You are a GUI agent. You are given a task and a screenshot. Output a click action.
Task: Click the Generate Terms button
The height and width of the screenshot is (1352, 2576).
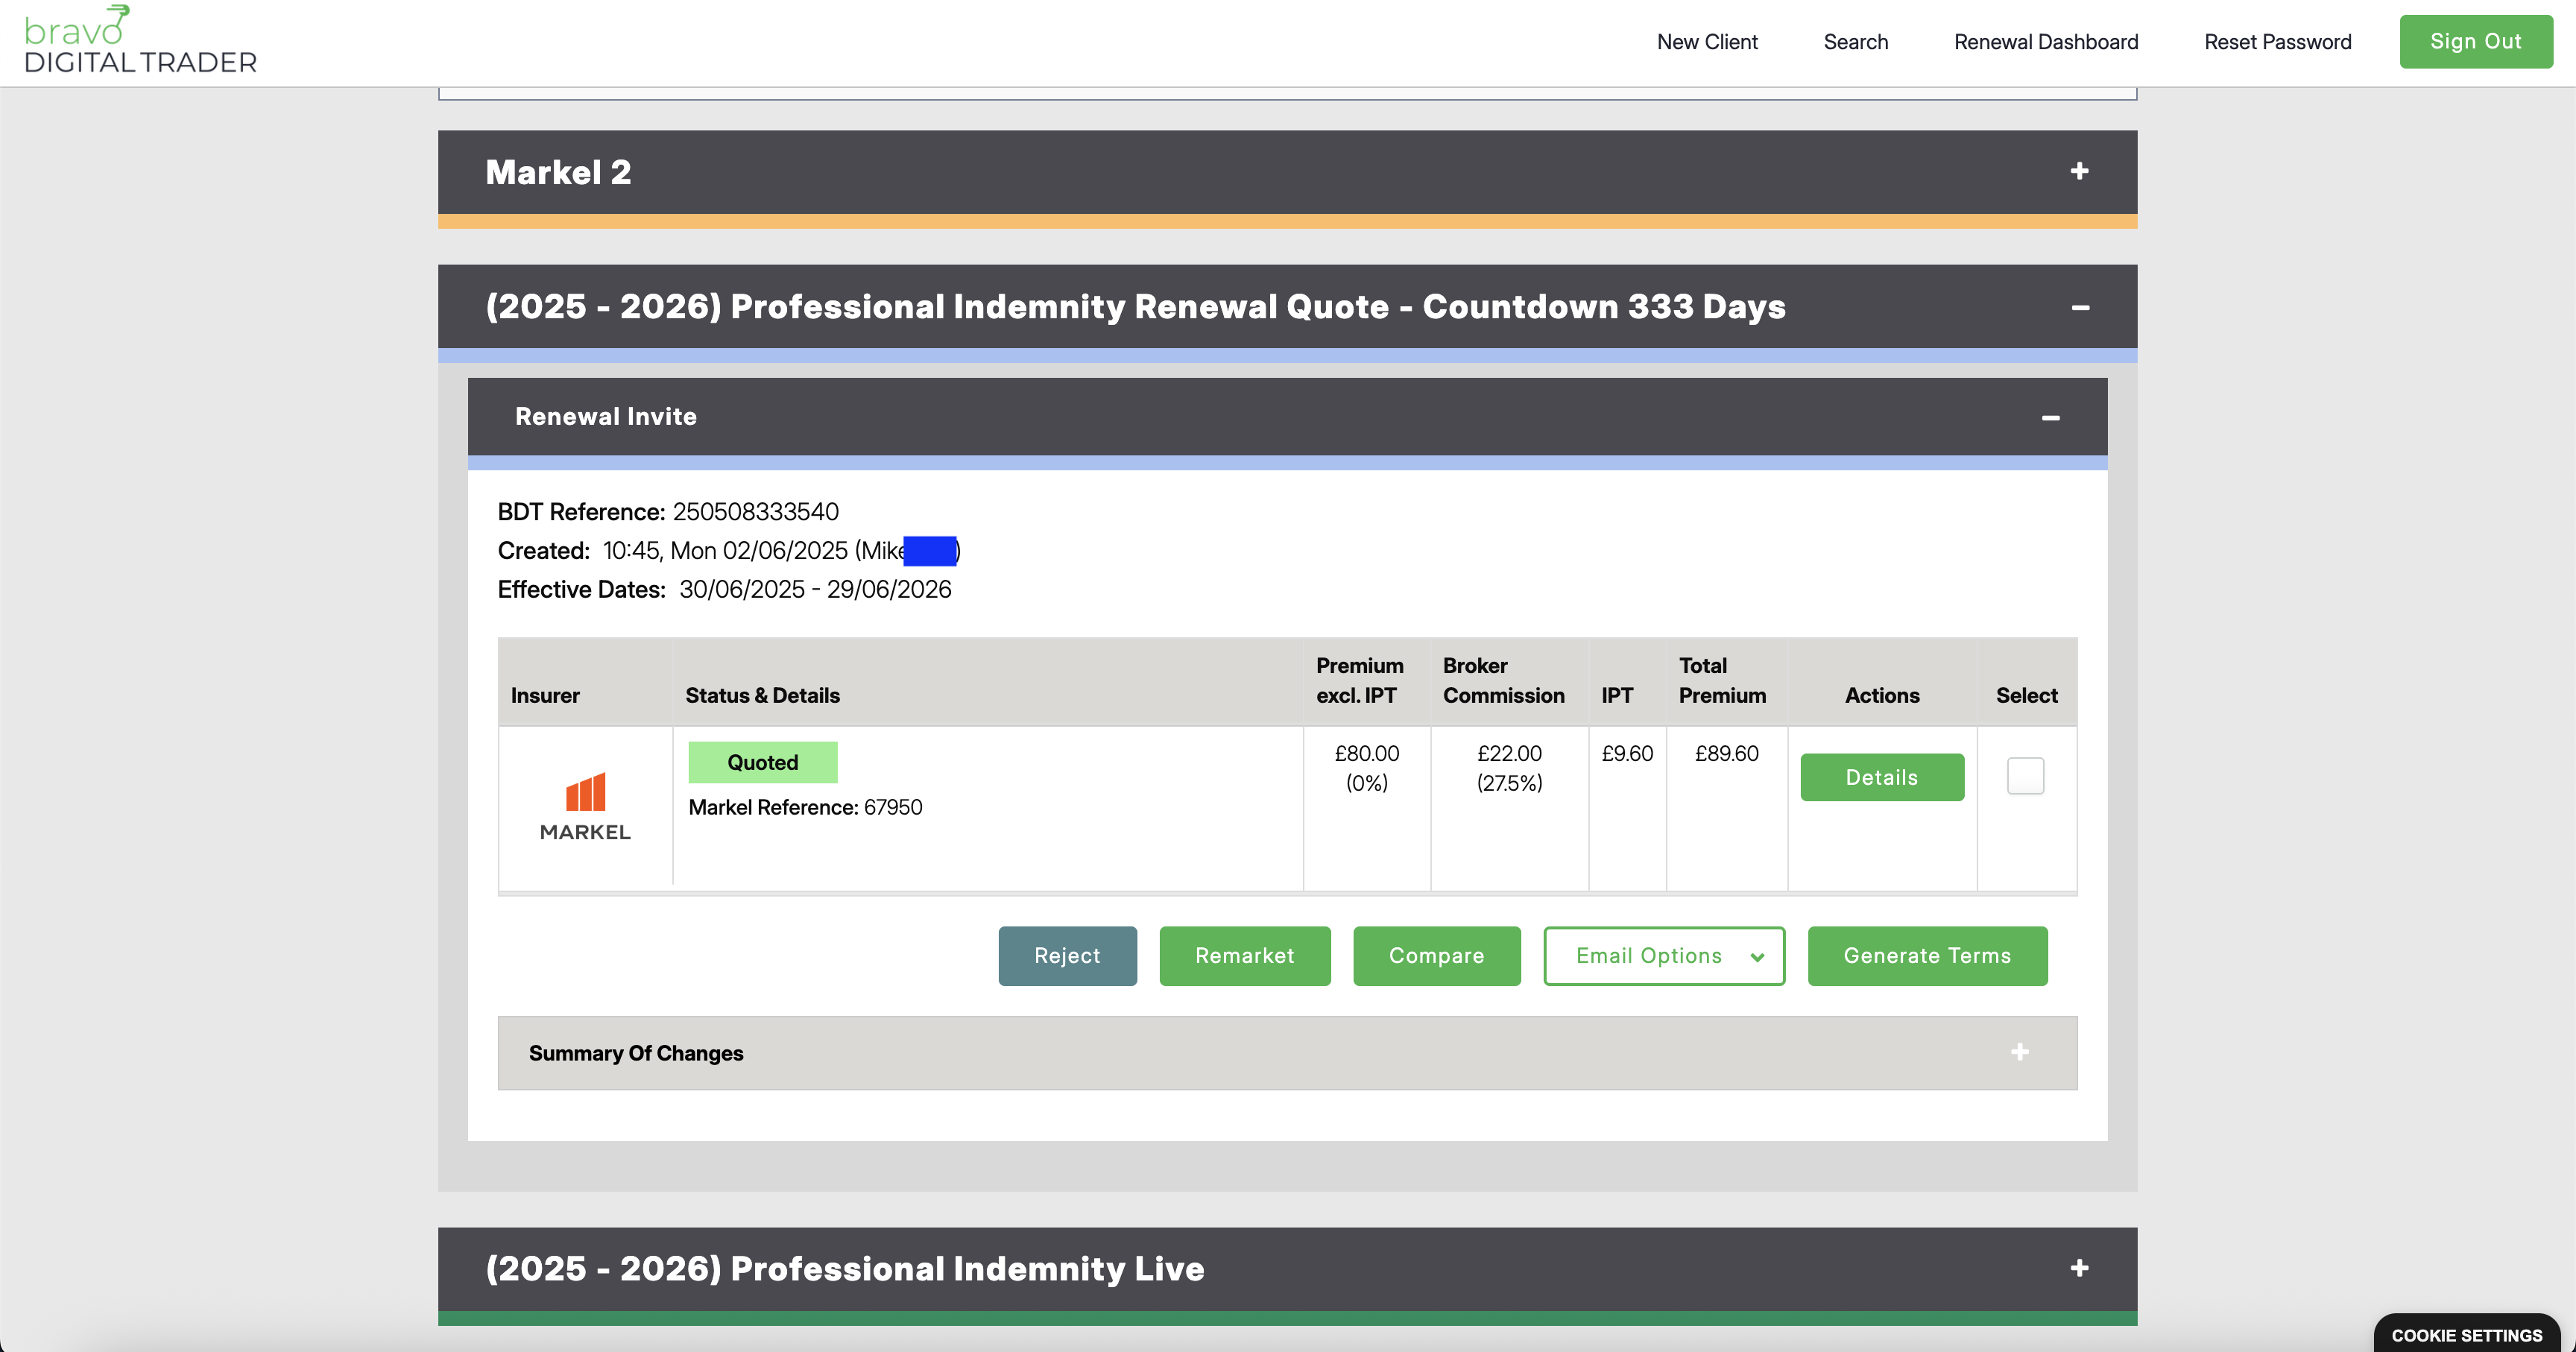[x=1926, y=956]
